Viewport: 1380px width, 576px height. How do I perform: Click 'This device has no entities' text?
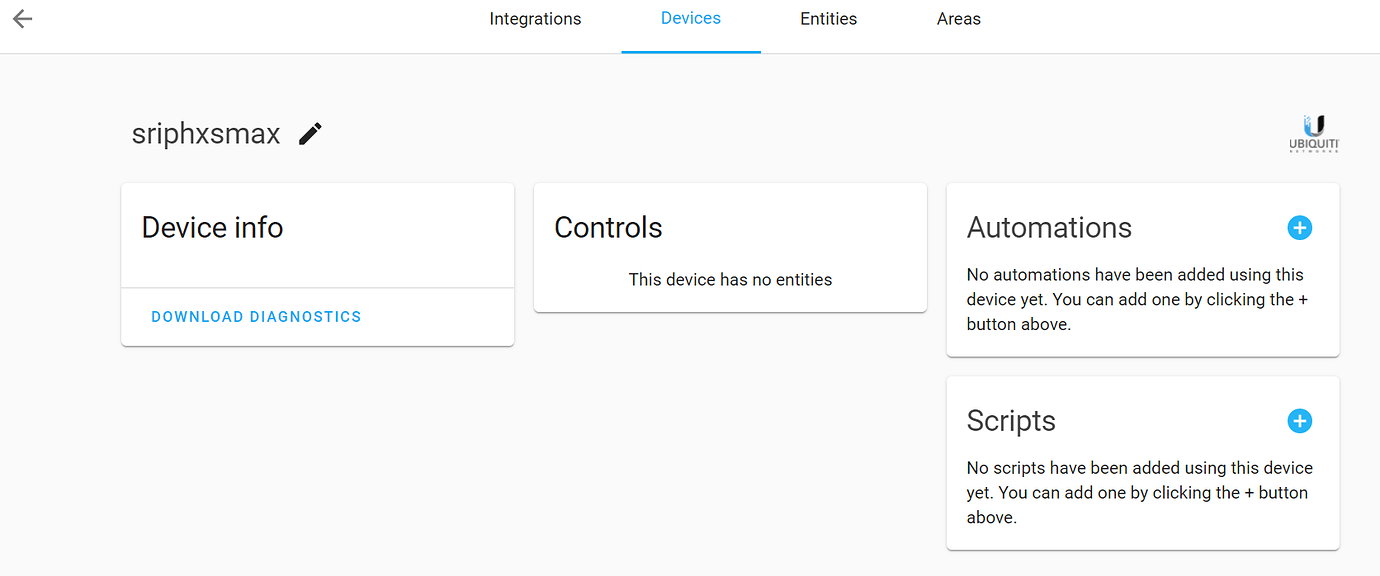tap(731, 280)
